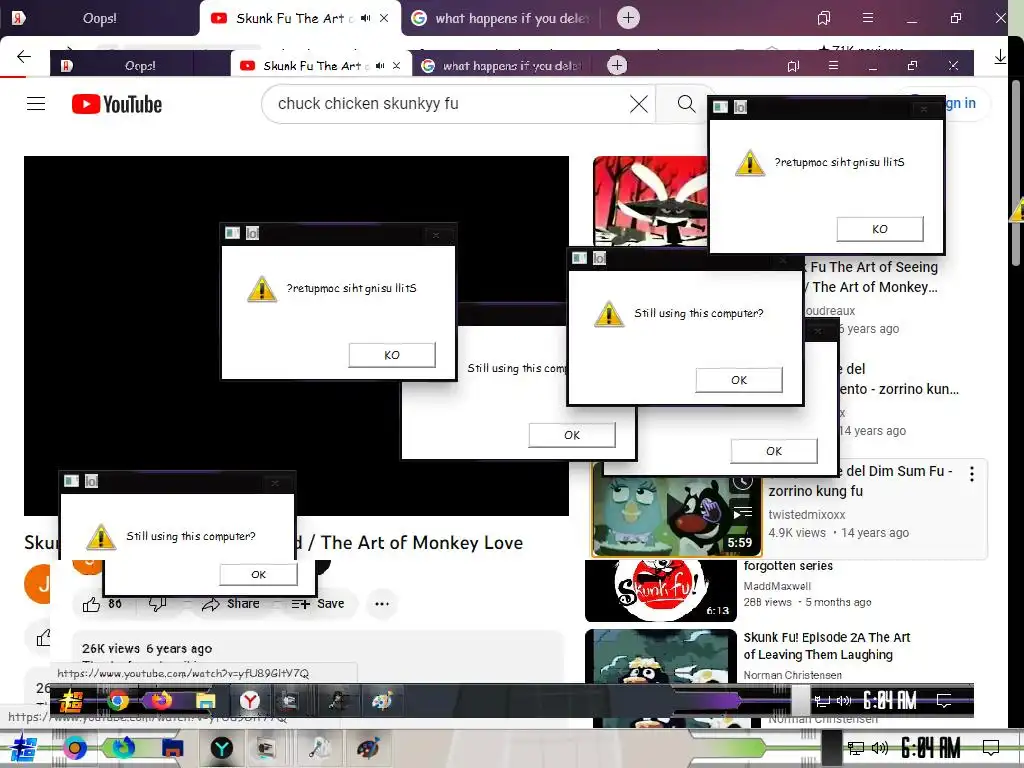Select the Oops! tab in the overlay copy
Screen dimensions: 1024x768
[x=140, y=66]
